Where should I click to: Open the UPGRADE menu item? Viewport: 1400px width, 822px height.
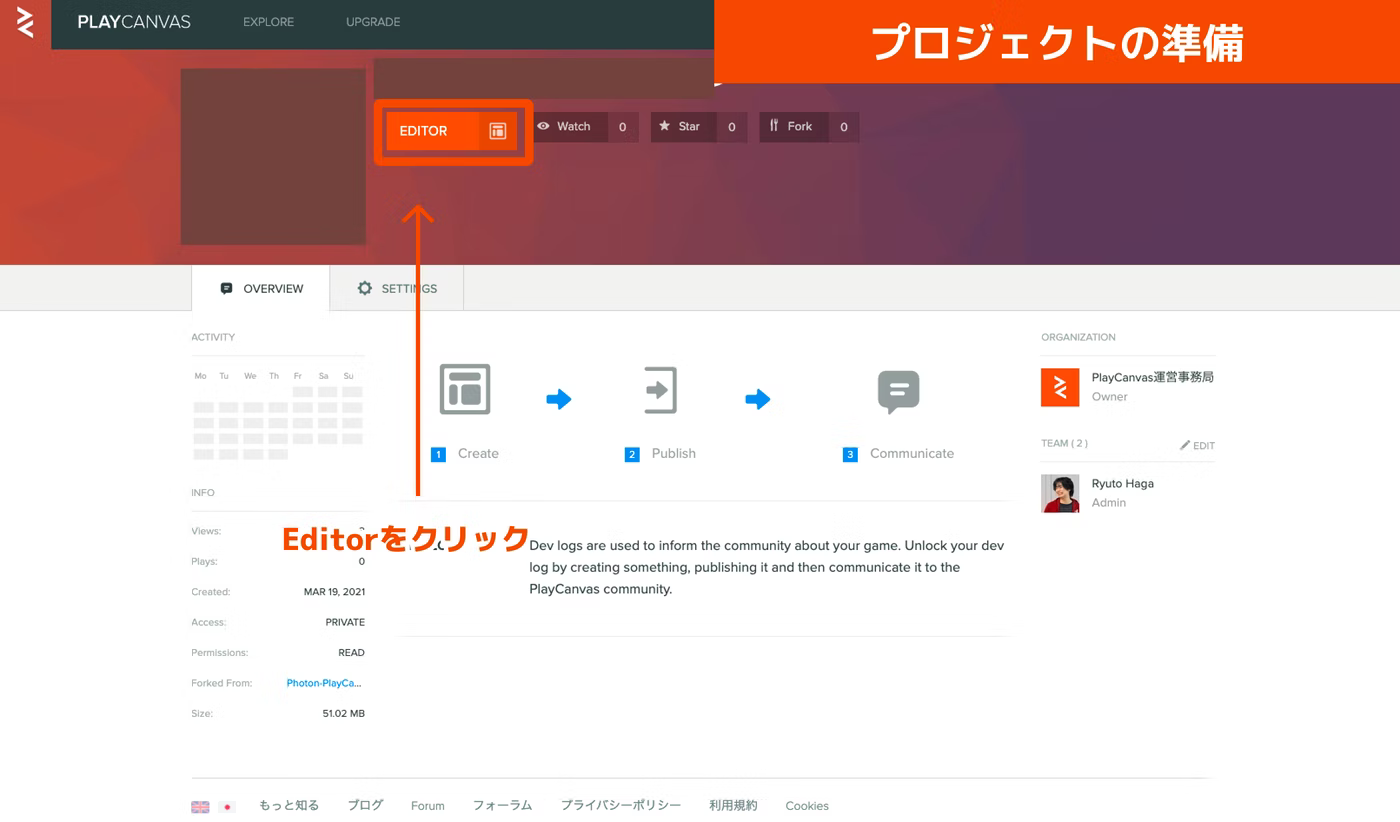[373, 22]
